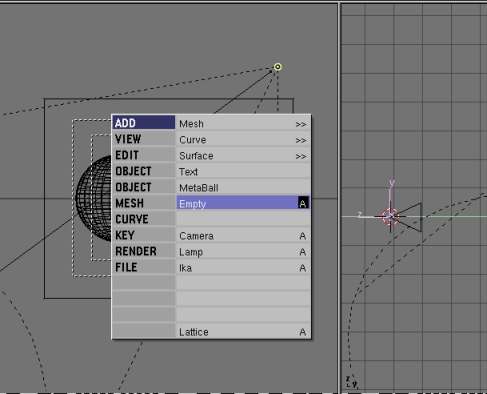Add a Text object

[243, 172]
